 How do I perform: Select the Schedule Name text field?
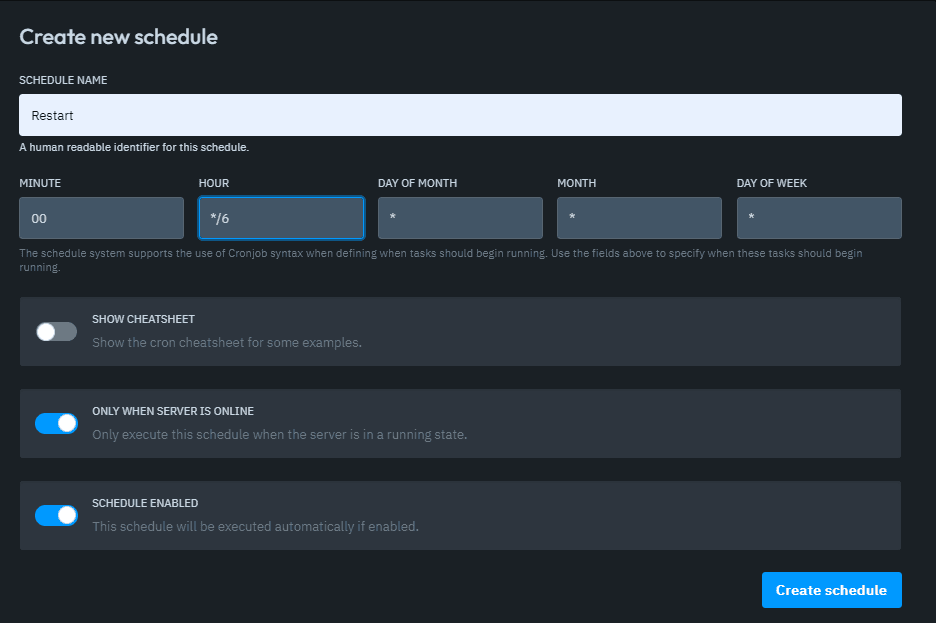click(460, 115)
